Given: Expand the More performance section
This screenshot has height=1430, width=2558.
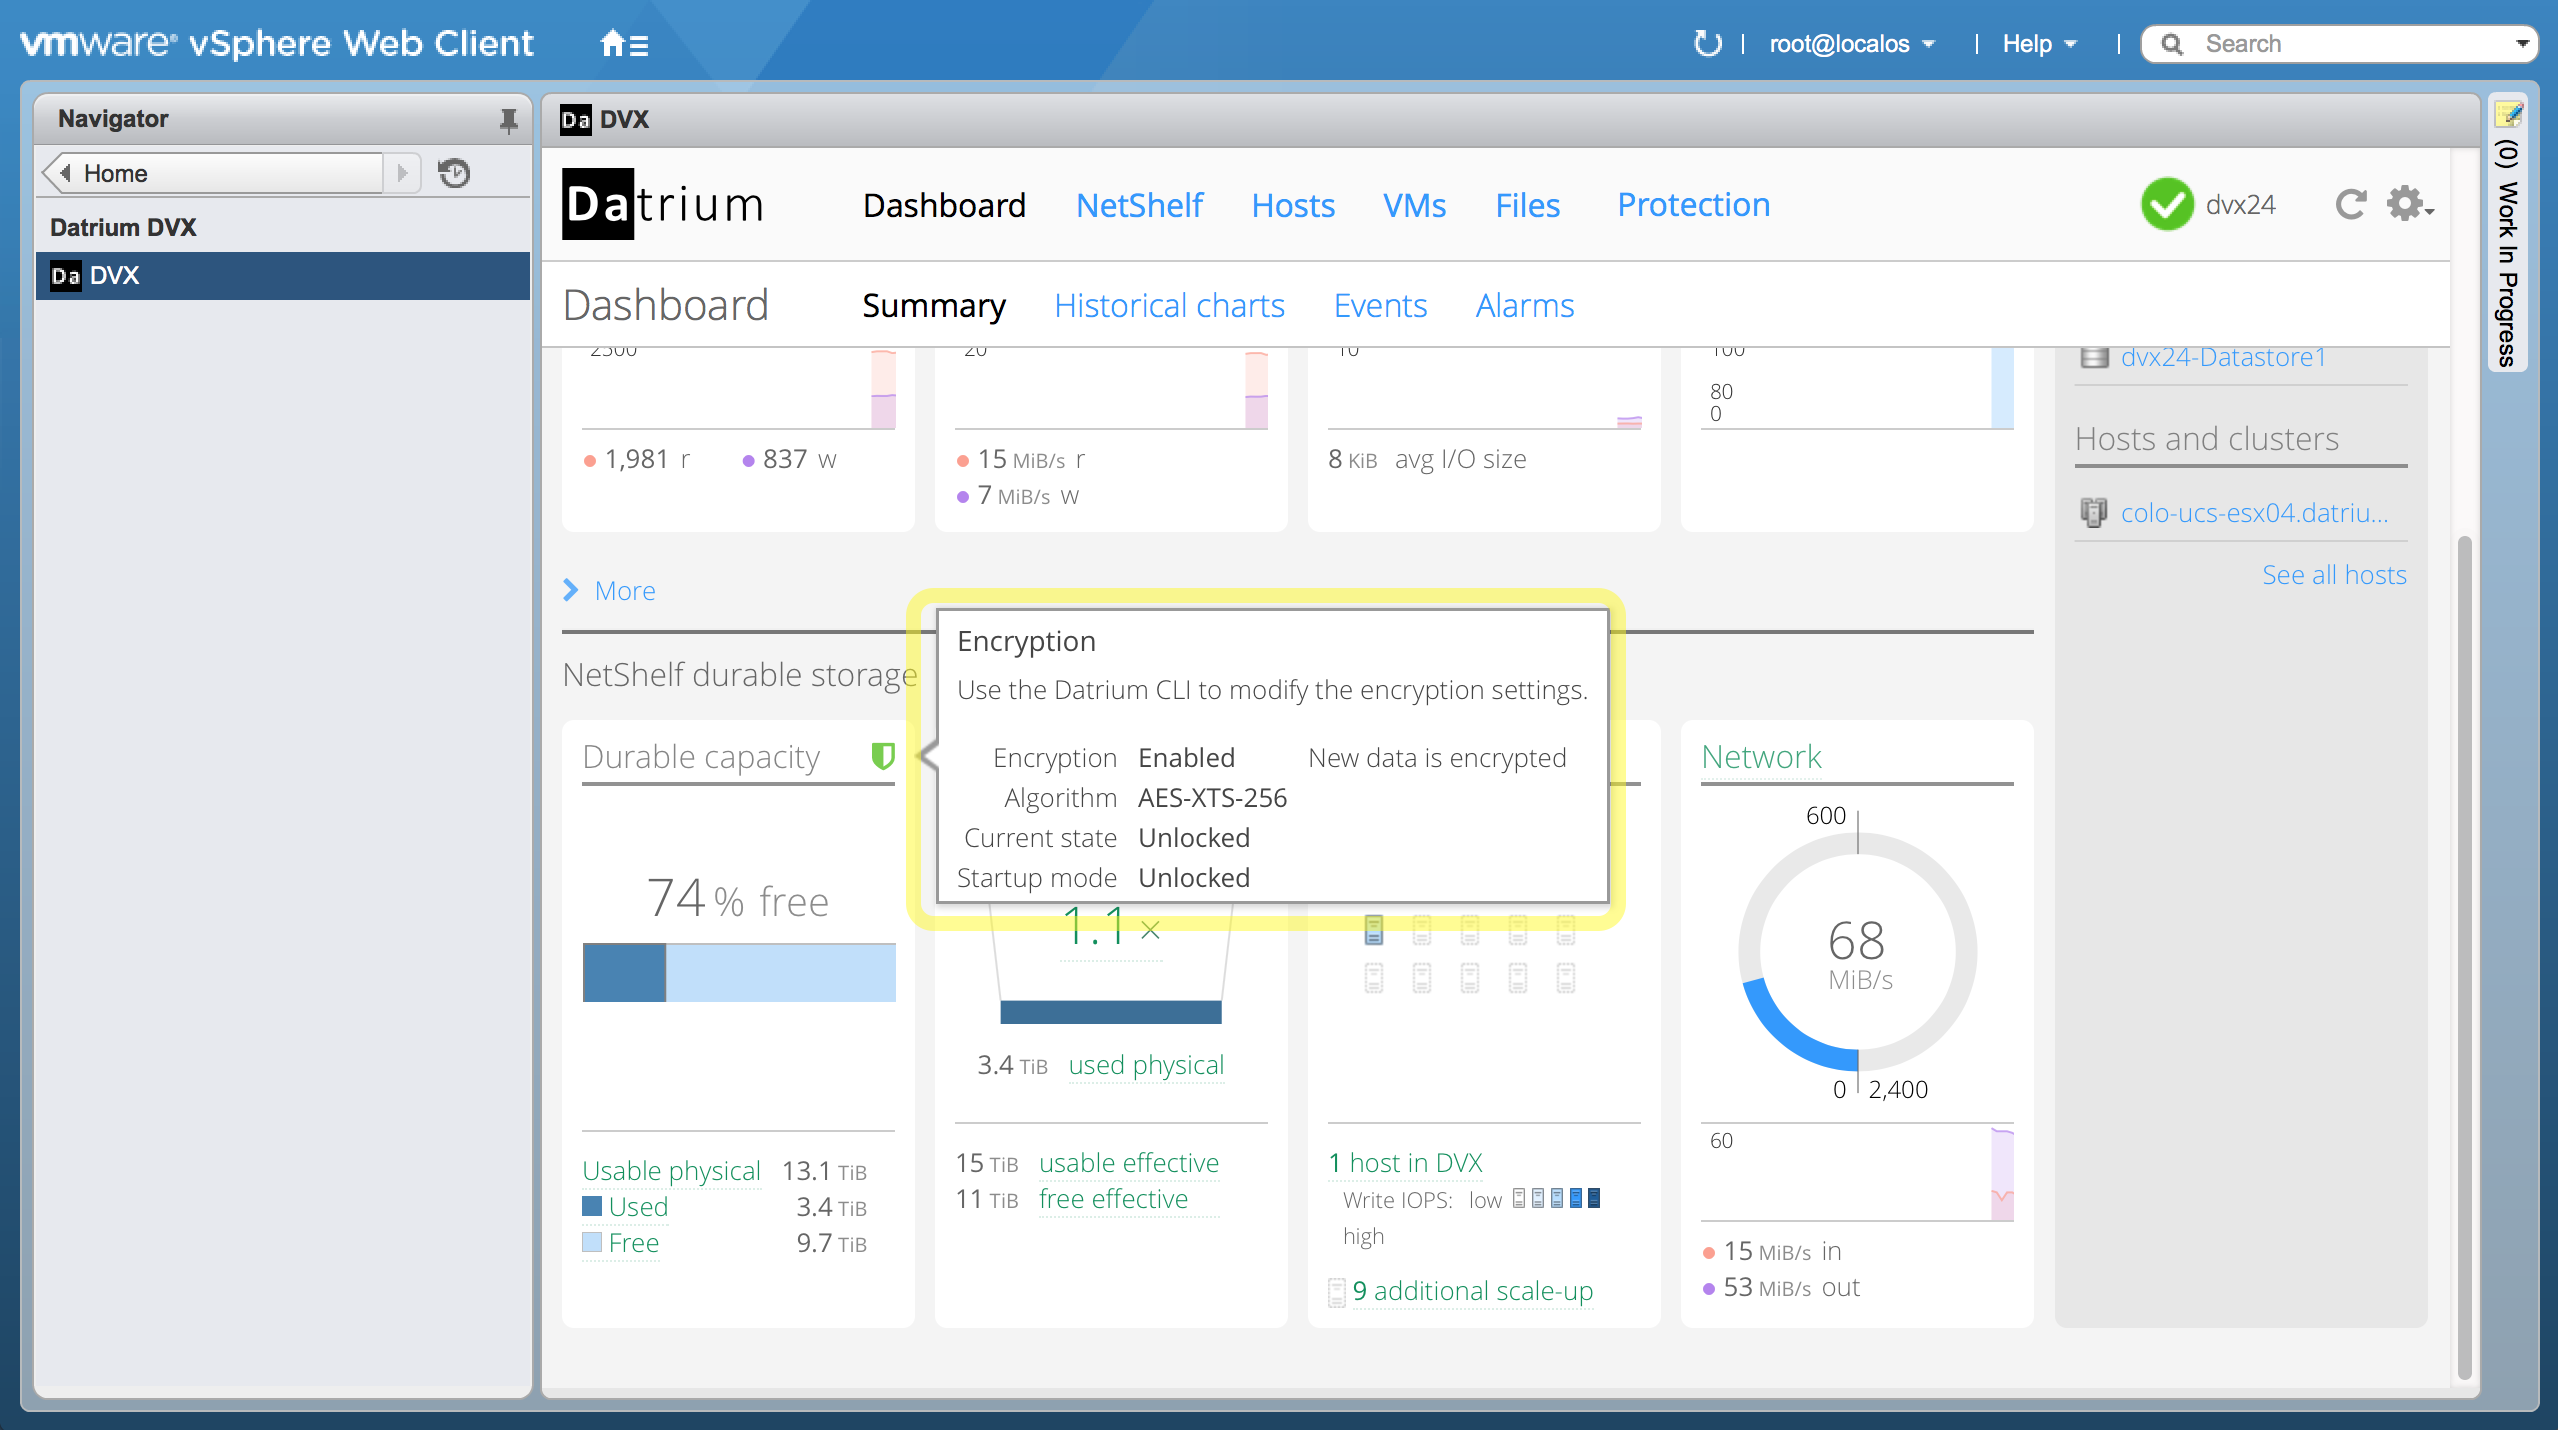Looking at the screenshot, I should click(609, 591).
